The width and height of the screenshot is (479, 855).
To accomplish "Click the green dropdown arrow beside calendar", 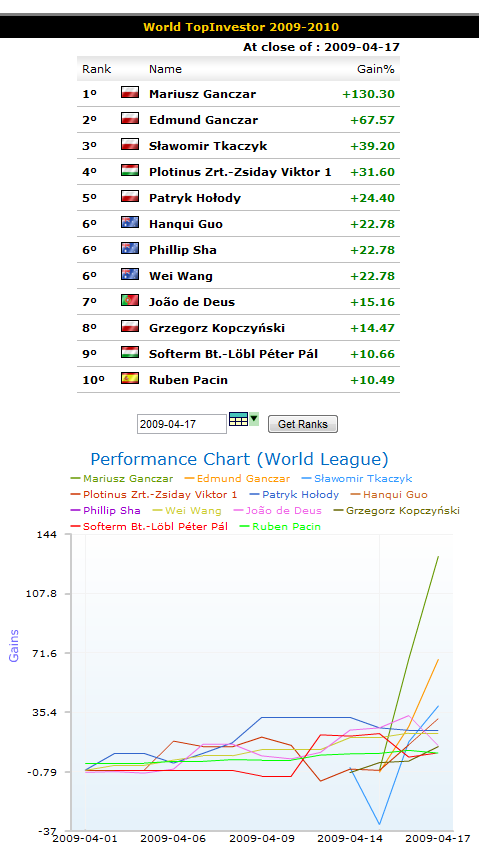I will 254,419.
